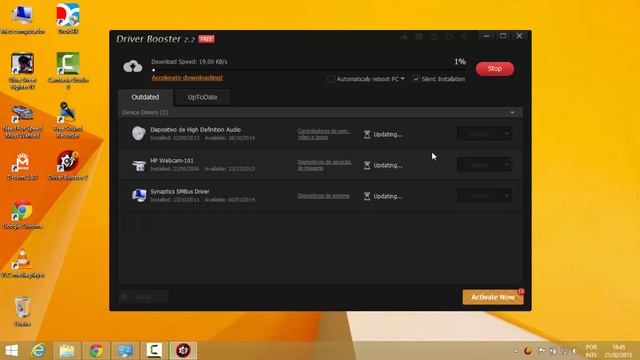Image resolution: width=640 pixels, height=360 pixels.
Task: Collapse the Device Drivers (3) section arrow
Action: [512, 112]
